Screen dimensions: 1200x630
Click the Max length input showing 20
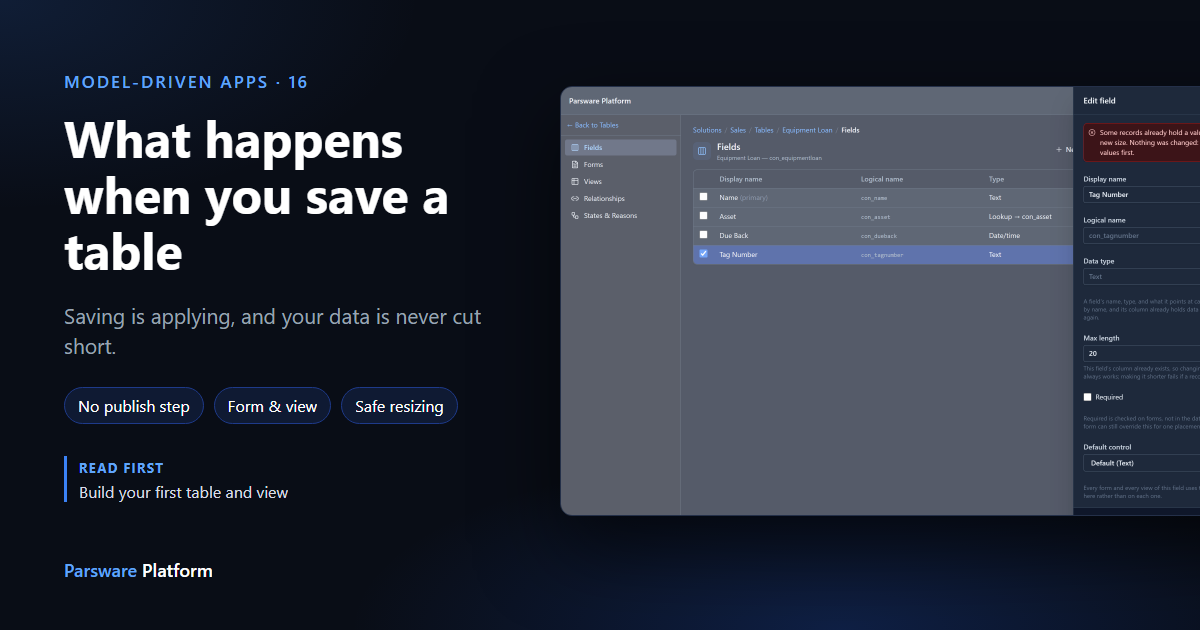point(1142,354)
